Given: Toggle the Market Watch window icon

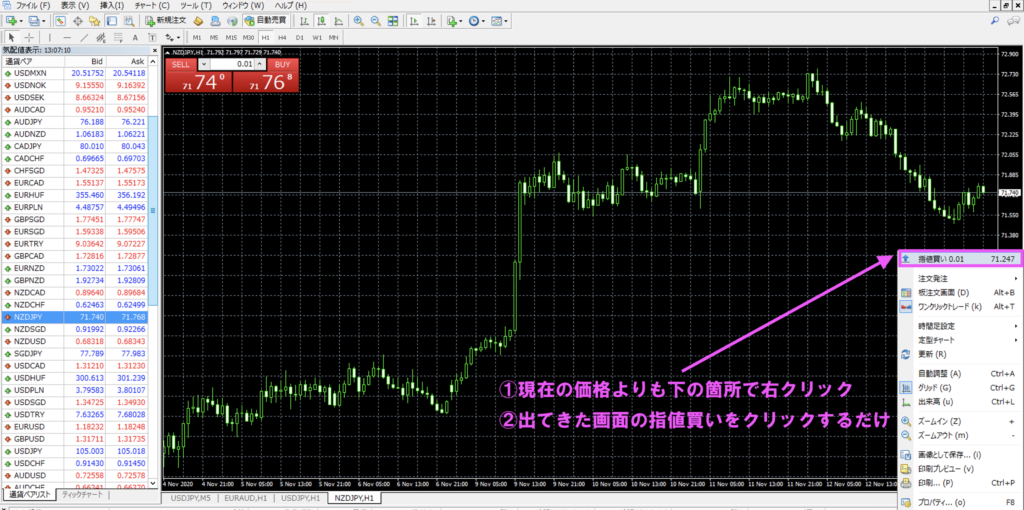Looking at the screenshot, I should tap(59, 21).
